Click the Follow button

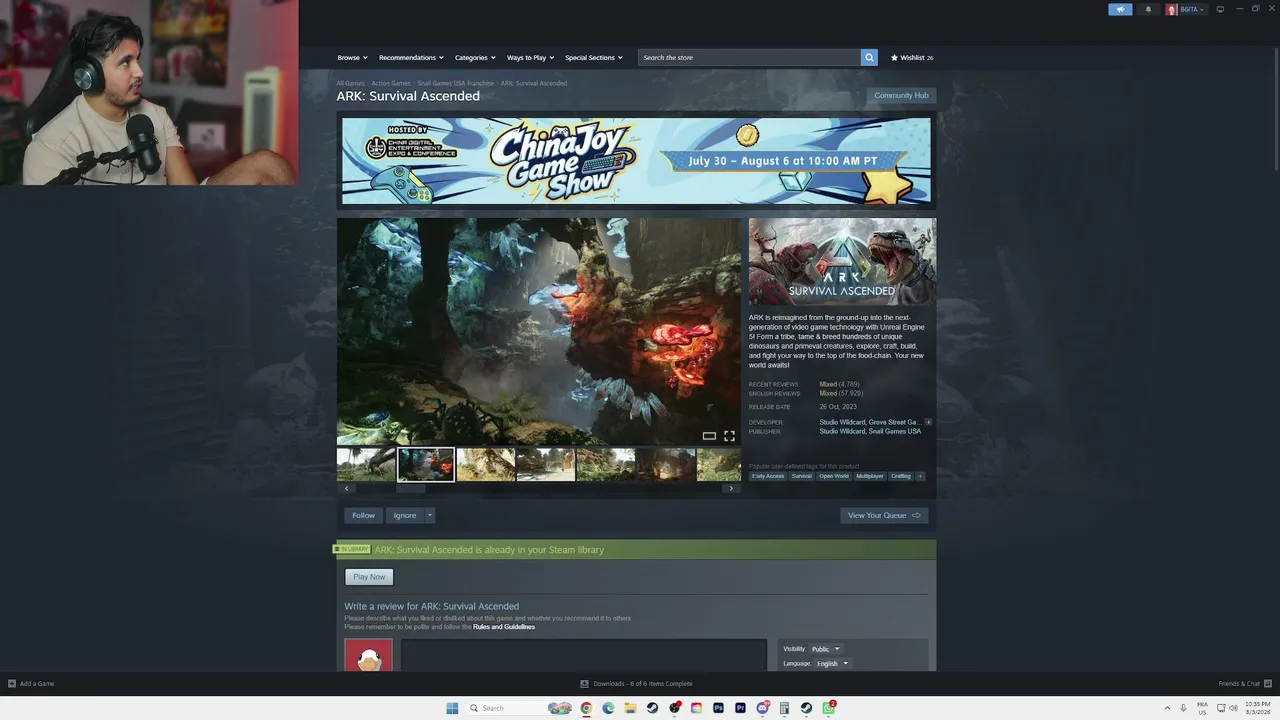(363, 516)
